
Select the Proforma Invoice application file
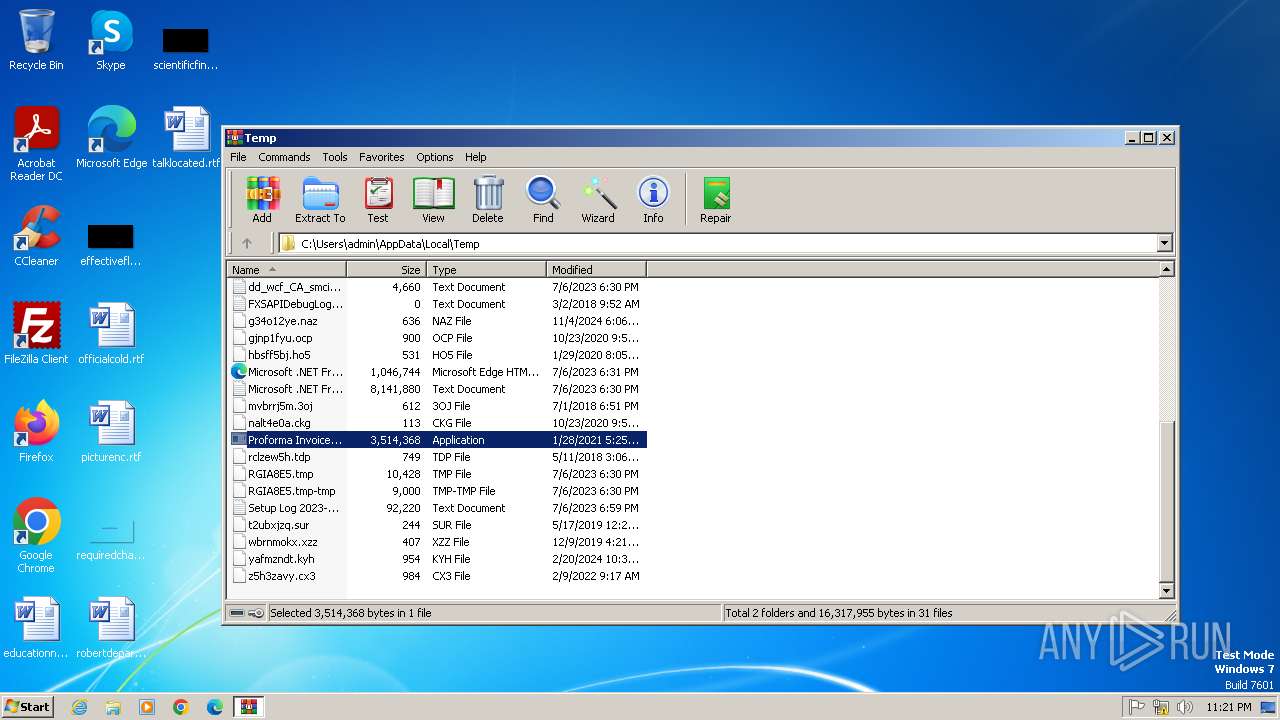tap(438, 440)
